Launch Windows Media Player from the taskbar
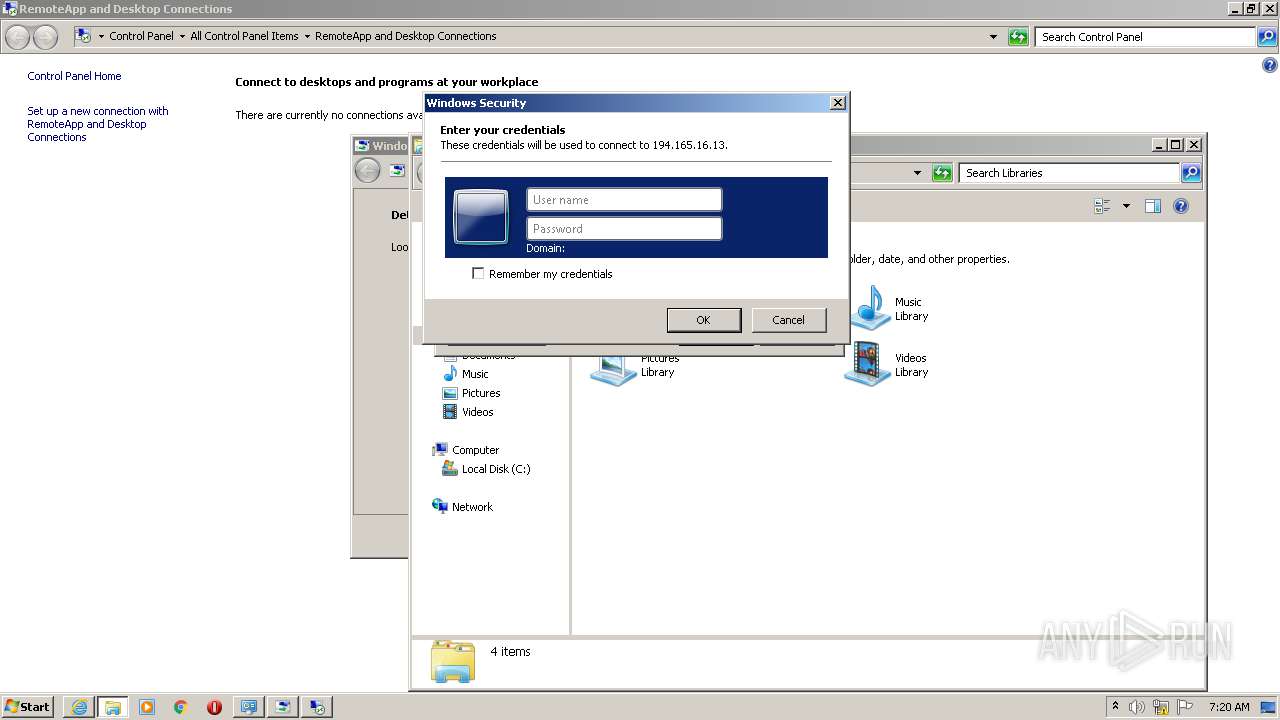Image resolution: width=1280 pixels, height=720 pixels. (147, 707)
